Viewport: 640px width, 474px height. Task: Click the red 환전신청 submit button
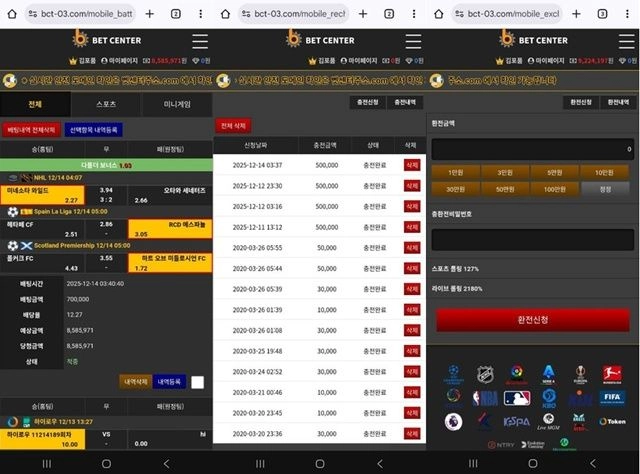tap(533, 320)
